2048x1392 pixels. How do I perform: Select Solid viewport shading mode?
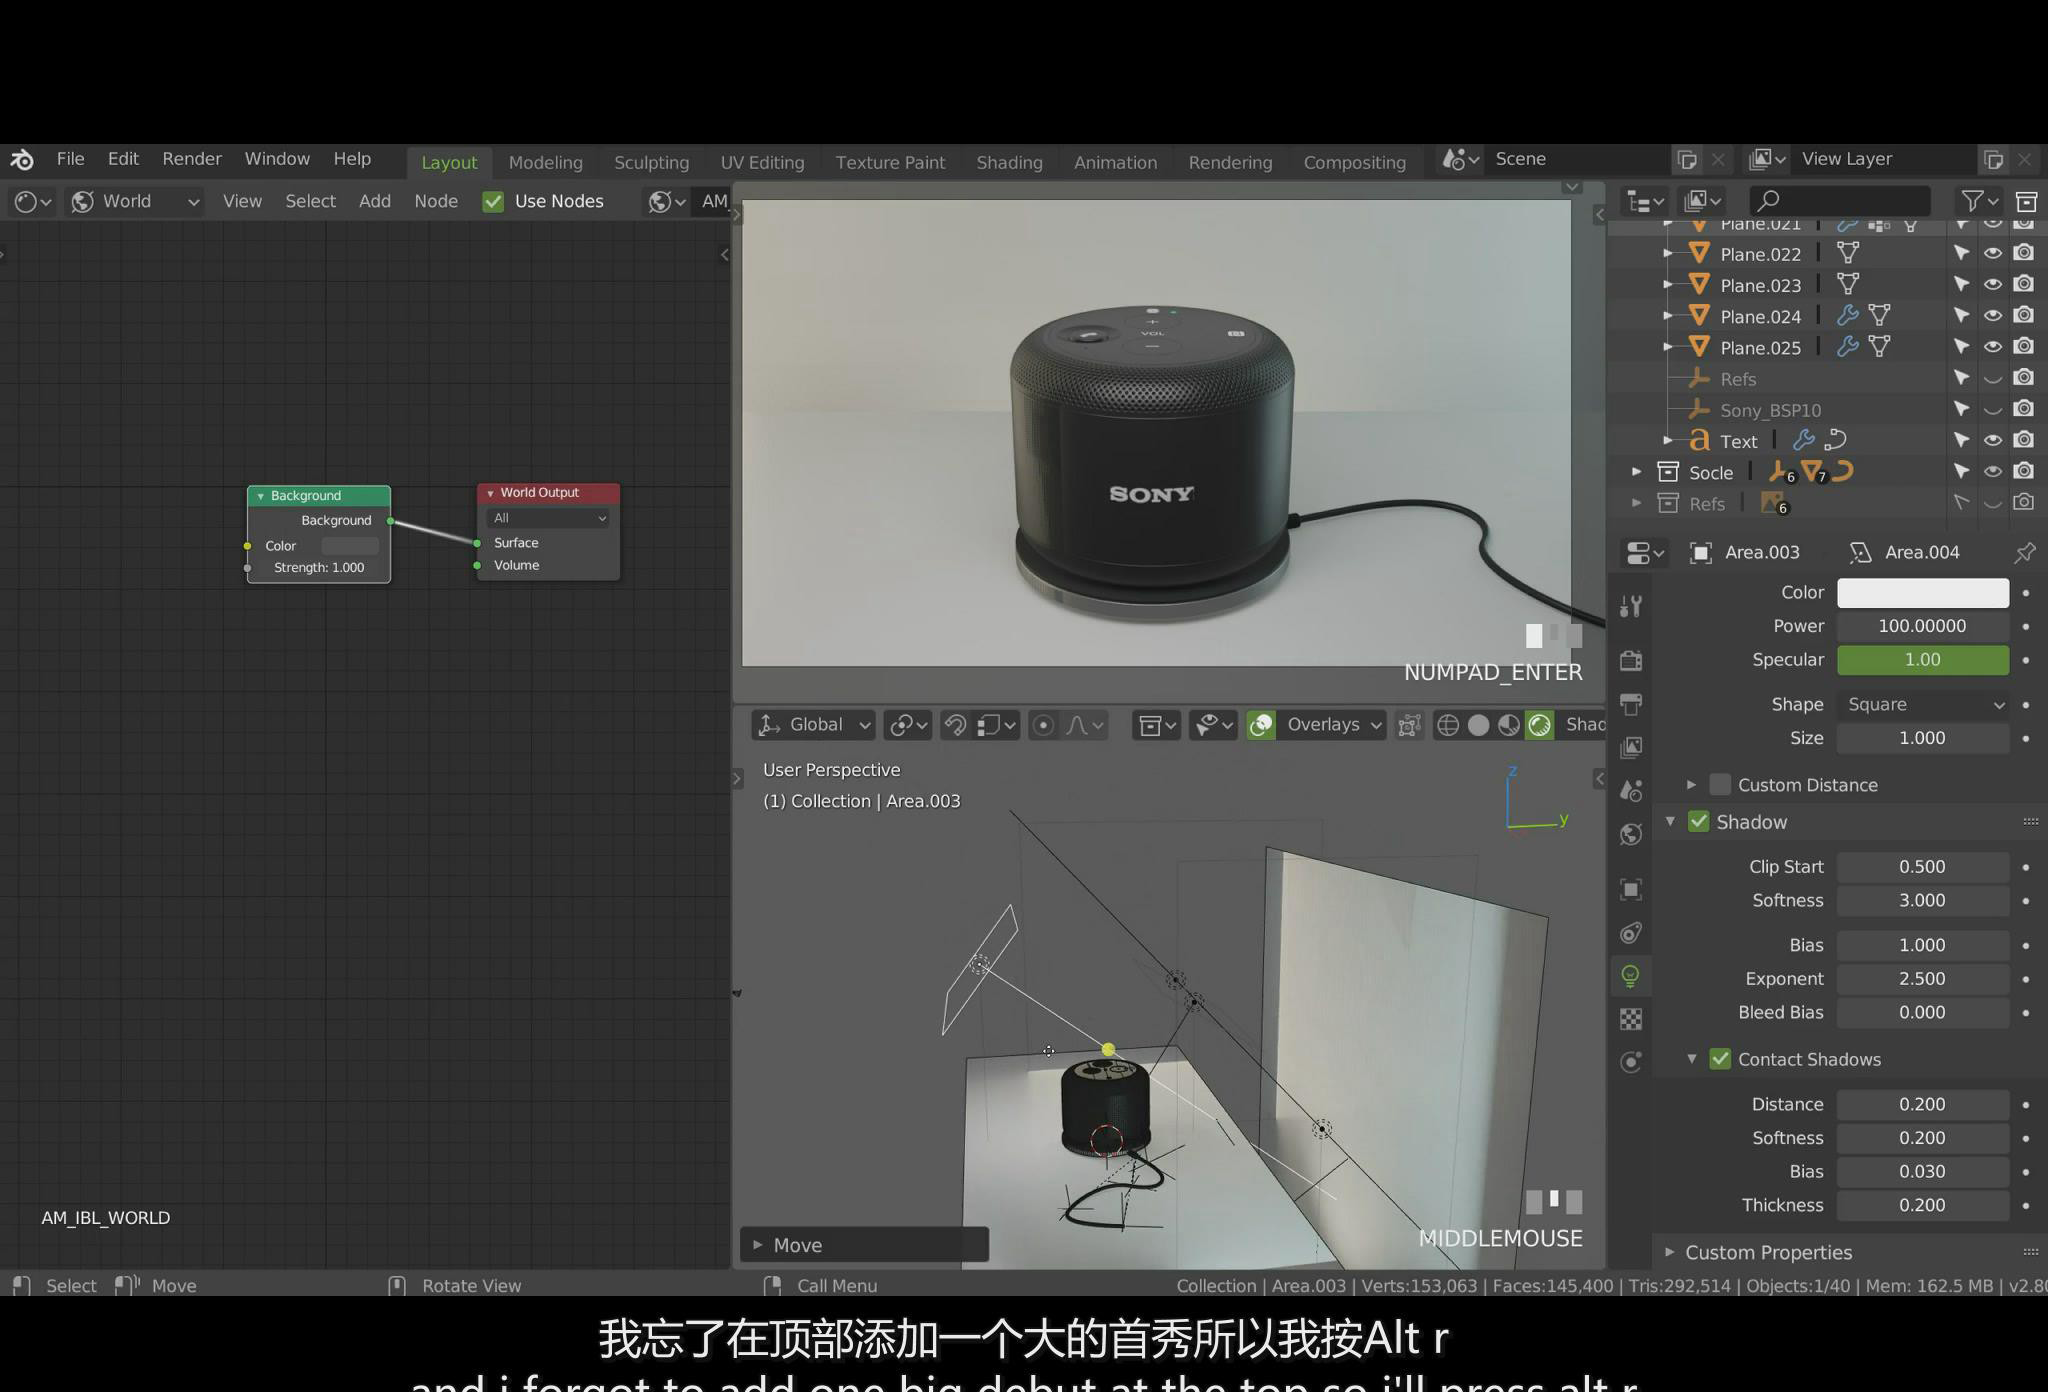pos(1478,725)
